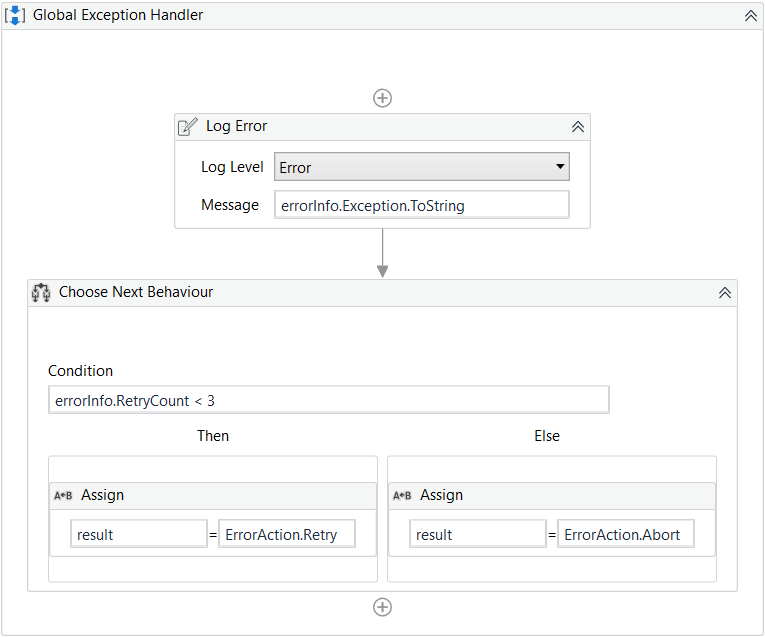Image resolution: width=765 pixels, height=637 pixels.
Task: Click the Global Exception Handler sequence icon
Action: coord(16,16)
